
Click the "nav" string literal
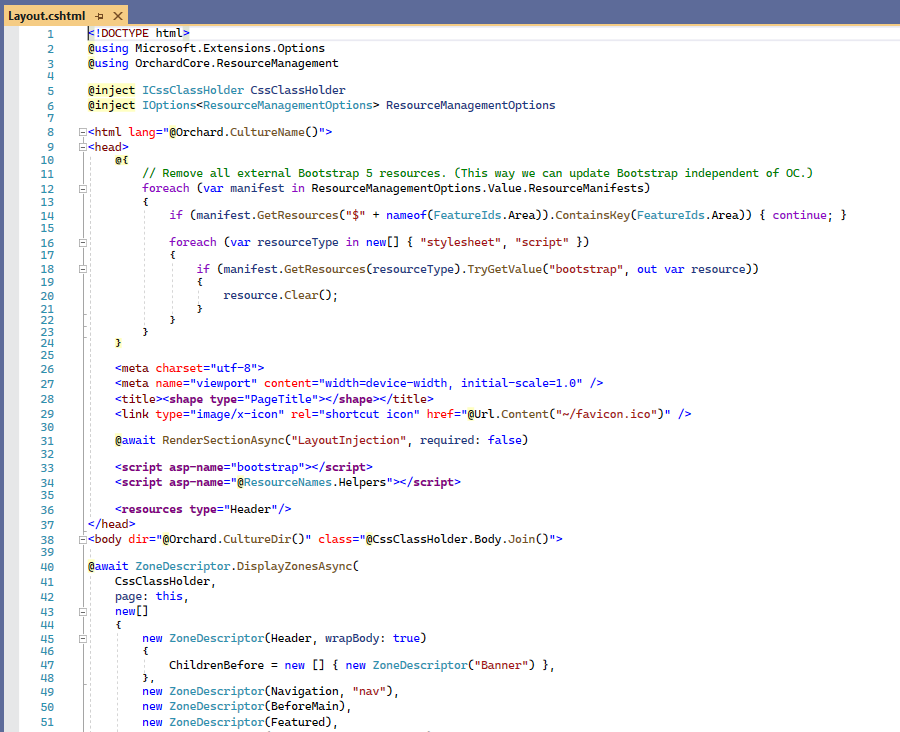pos(368,691)
